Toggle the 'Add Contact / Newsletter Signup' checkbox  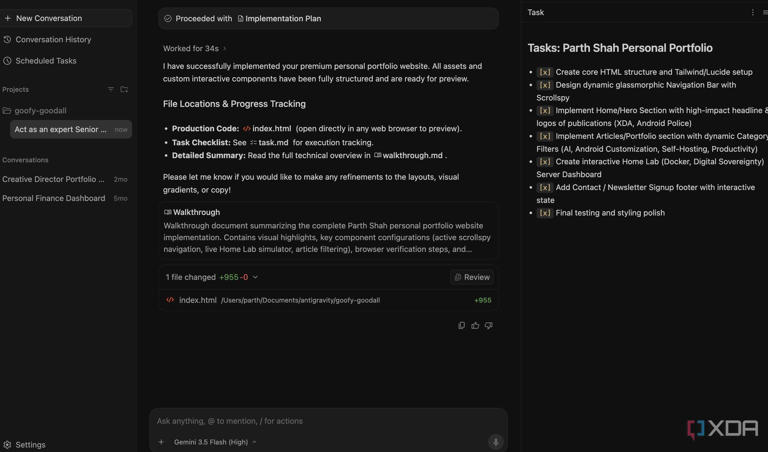coord(545,188)
